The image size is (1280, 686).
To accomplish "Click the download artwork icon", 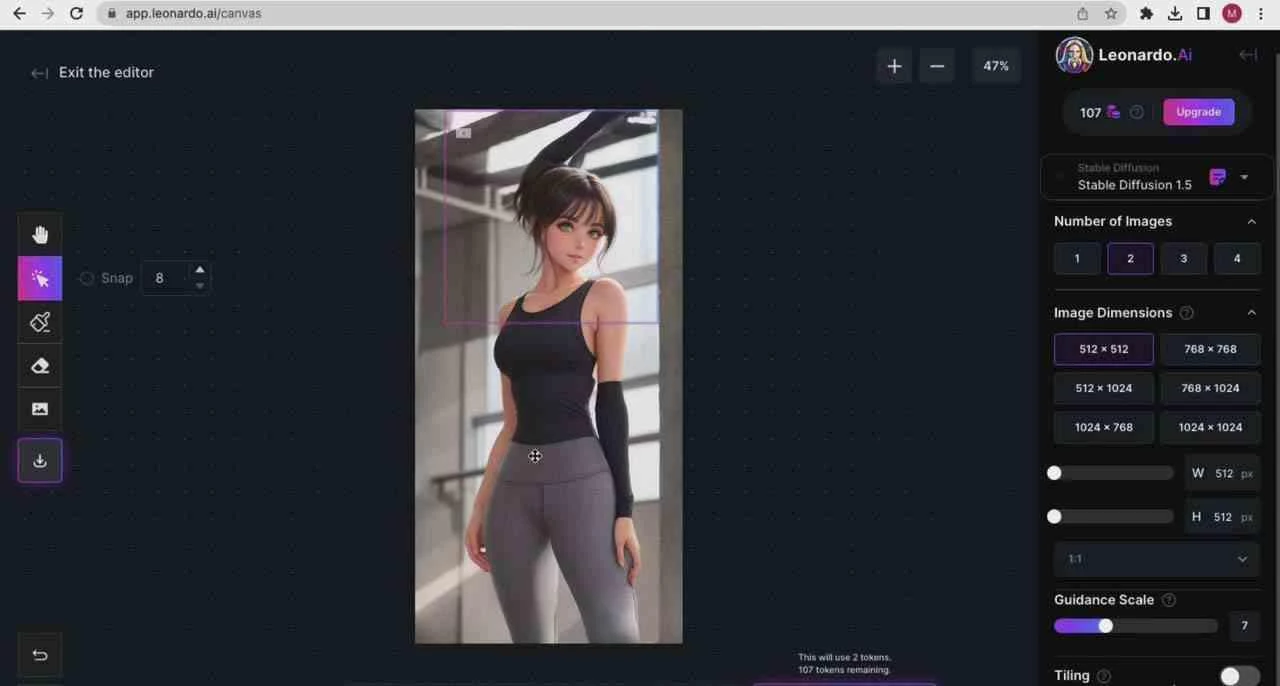I will (x=40, y=461).
